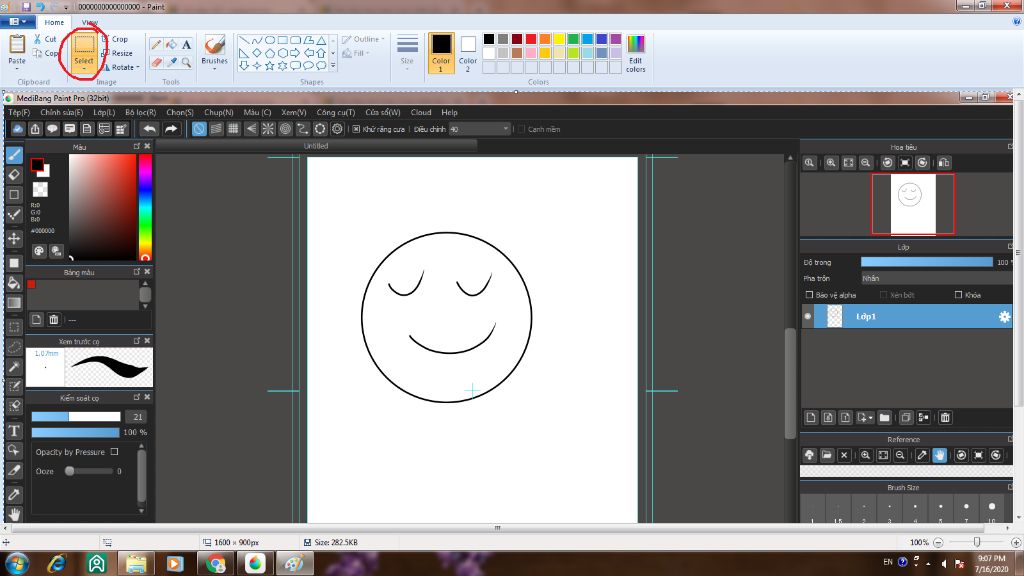
Task: Open the Lớp(L) menu
Action: 104,112
